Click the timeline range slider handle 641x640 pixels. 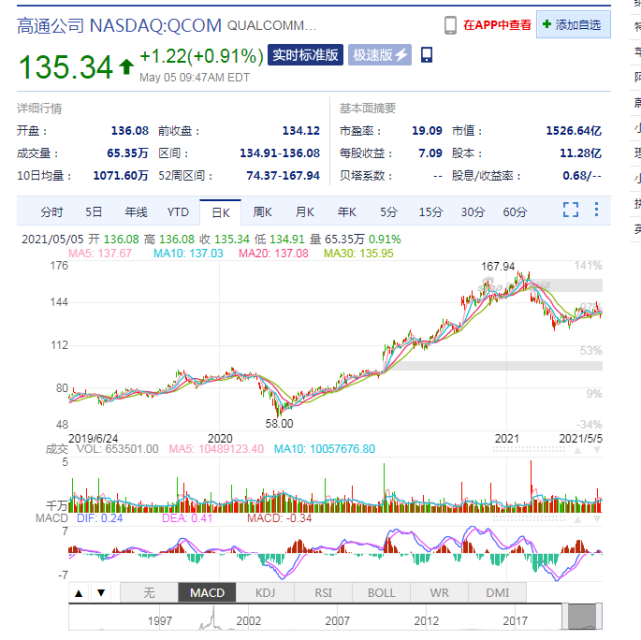point(582,617)
